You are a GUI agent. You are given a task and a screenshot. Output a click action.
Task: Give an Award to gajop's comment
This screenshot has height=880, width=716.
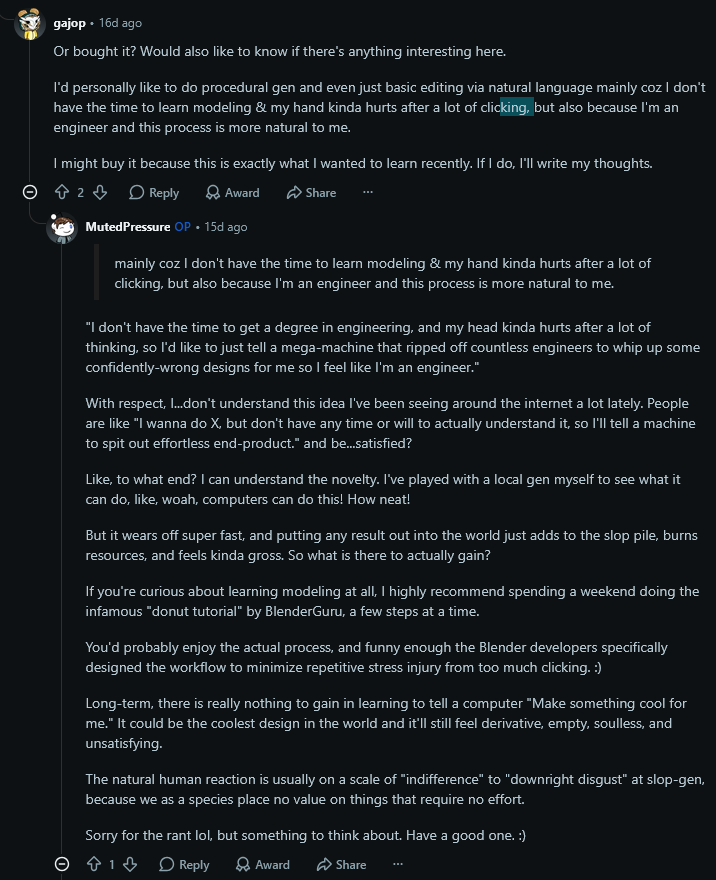[232, 192]
